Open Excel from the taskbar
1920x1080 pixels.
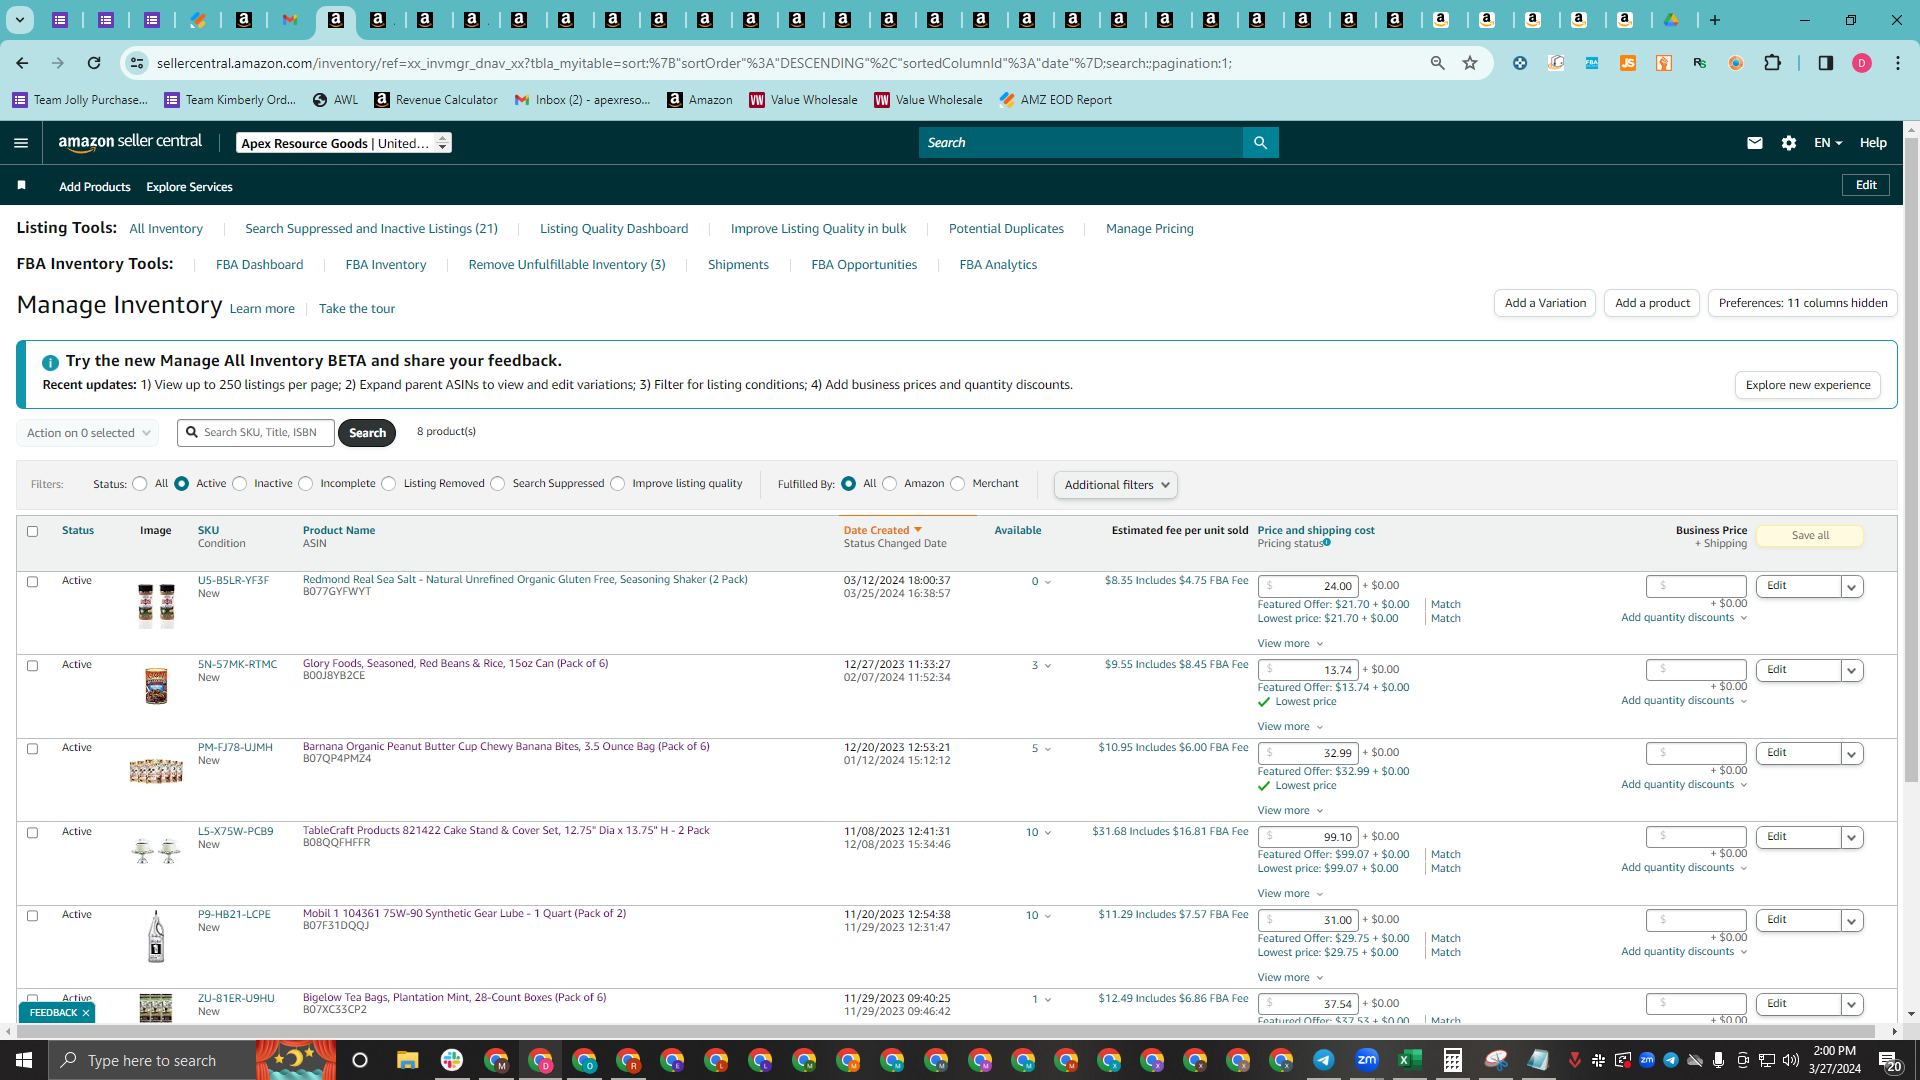click(1410, 1060)
